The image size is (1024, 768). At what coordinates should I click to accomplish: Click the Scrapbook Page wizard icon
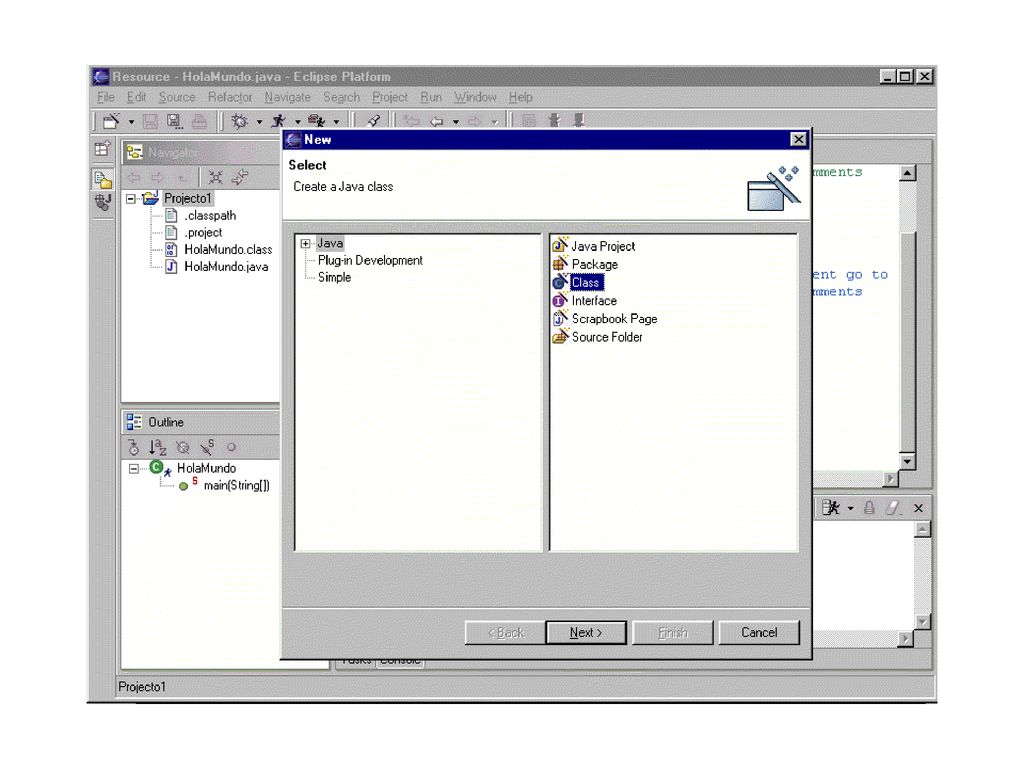pyautogui.click(x=560, y=319)
